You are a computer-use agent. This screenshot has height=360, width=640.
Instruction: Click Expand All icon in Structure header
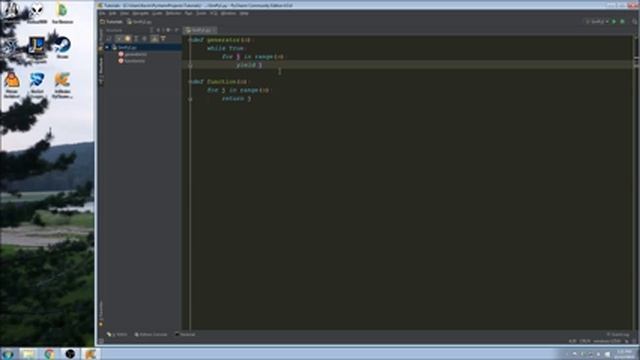[151, 30]
